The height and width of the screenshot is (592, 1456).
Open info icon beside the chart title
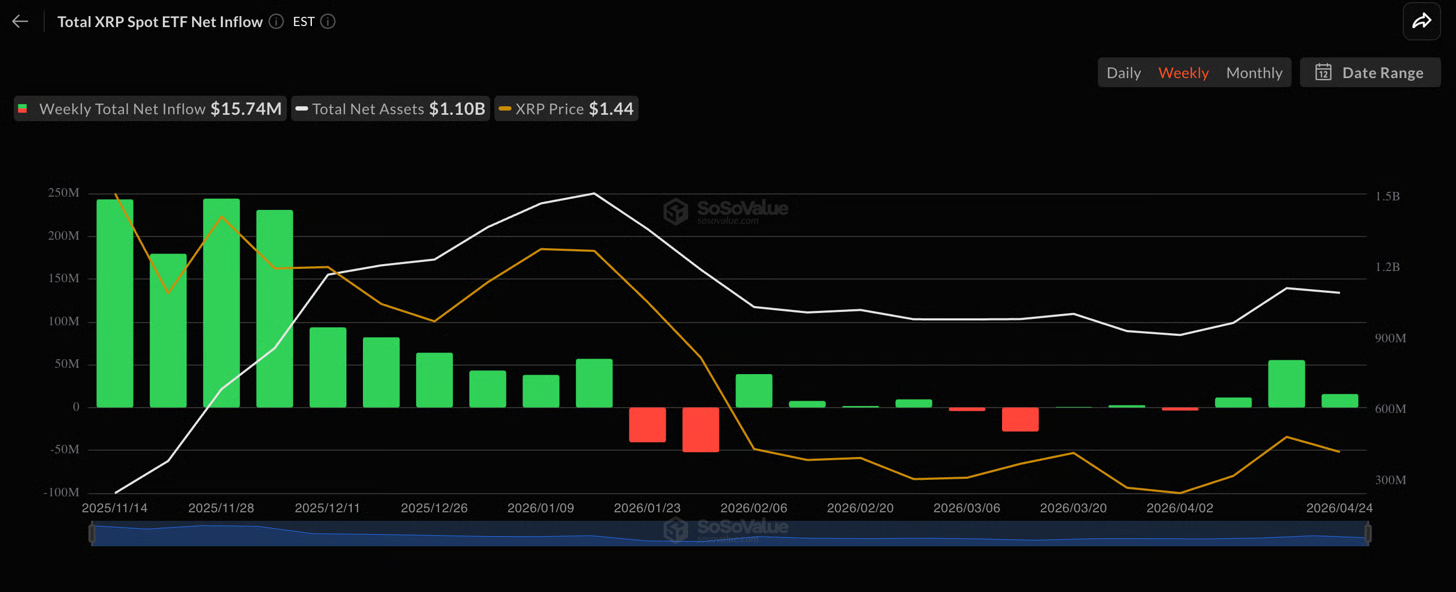(276, 21)
